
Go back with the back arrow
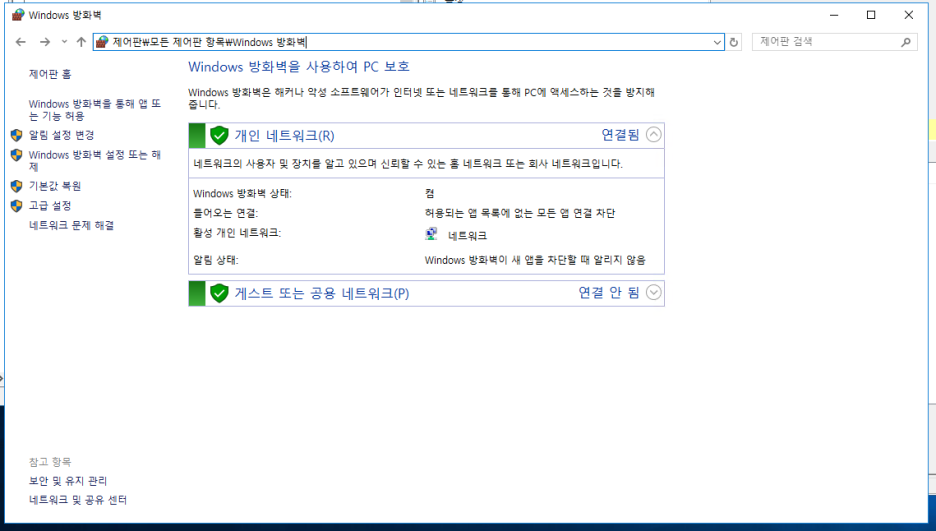pyautogui.click(x=21, y=42)
